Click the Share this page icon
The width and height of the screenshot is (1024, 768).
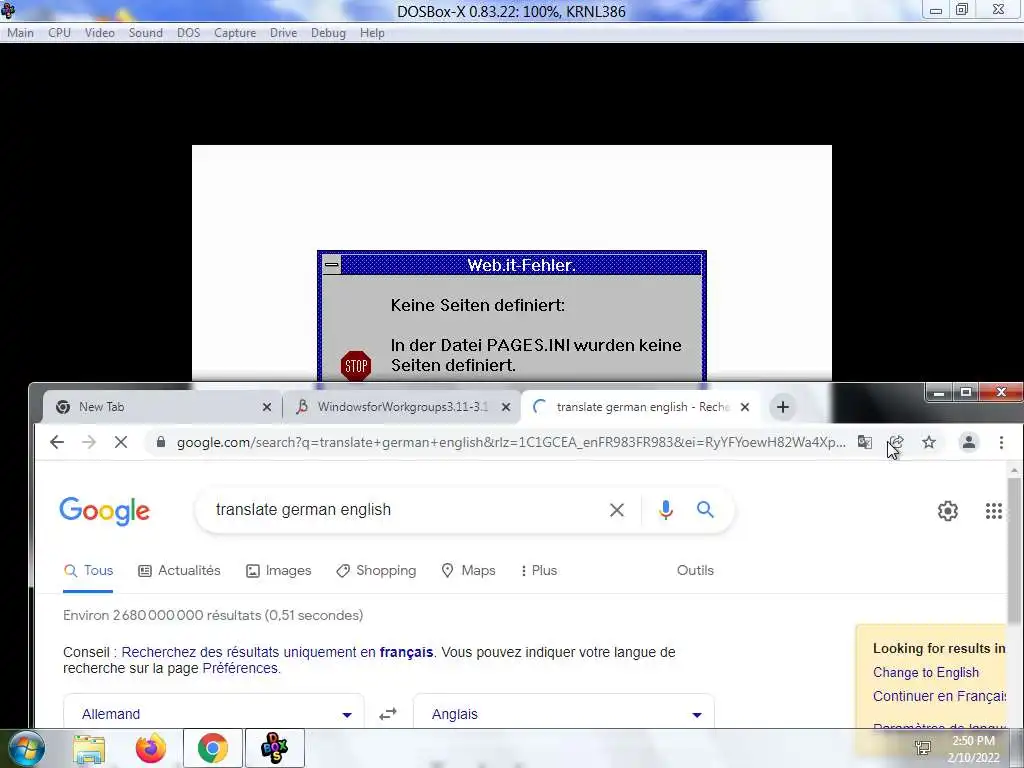click(897, 442)
